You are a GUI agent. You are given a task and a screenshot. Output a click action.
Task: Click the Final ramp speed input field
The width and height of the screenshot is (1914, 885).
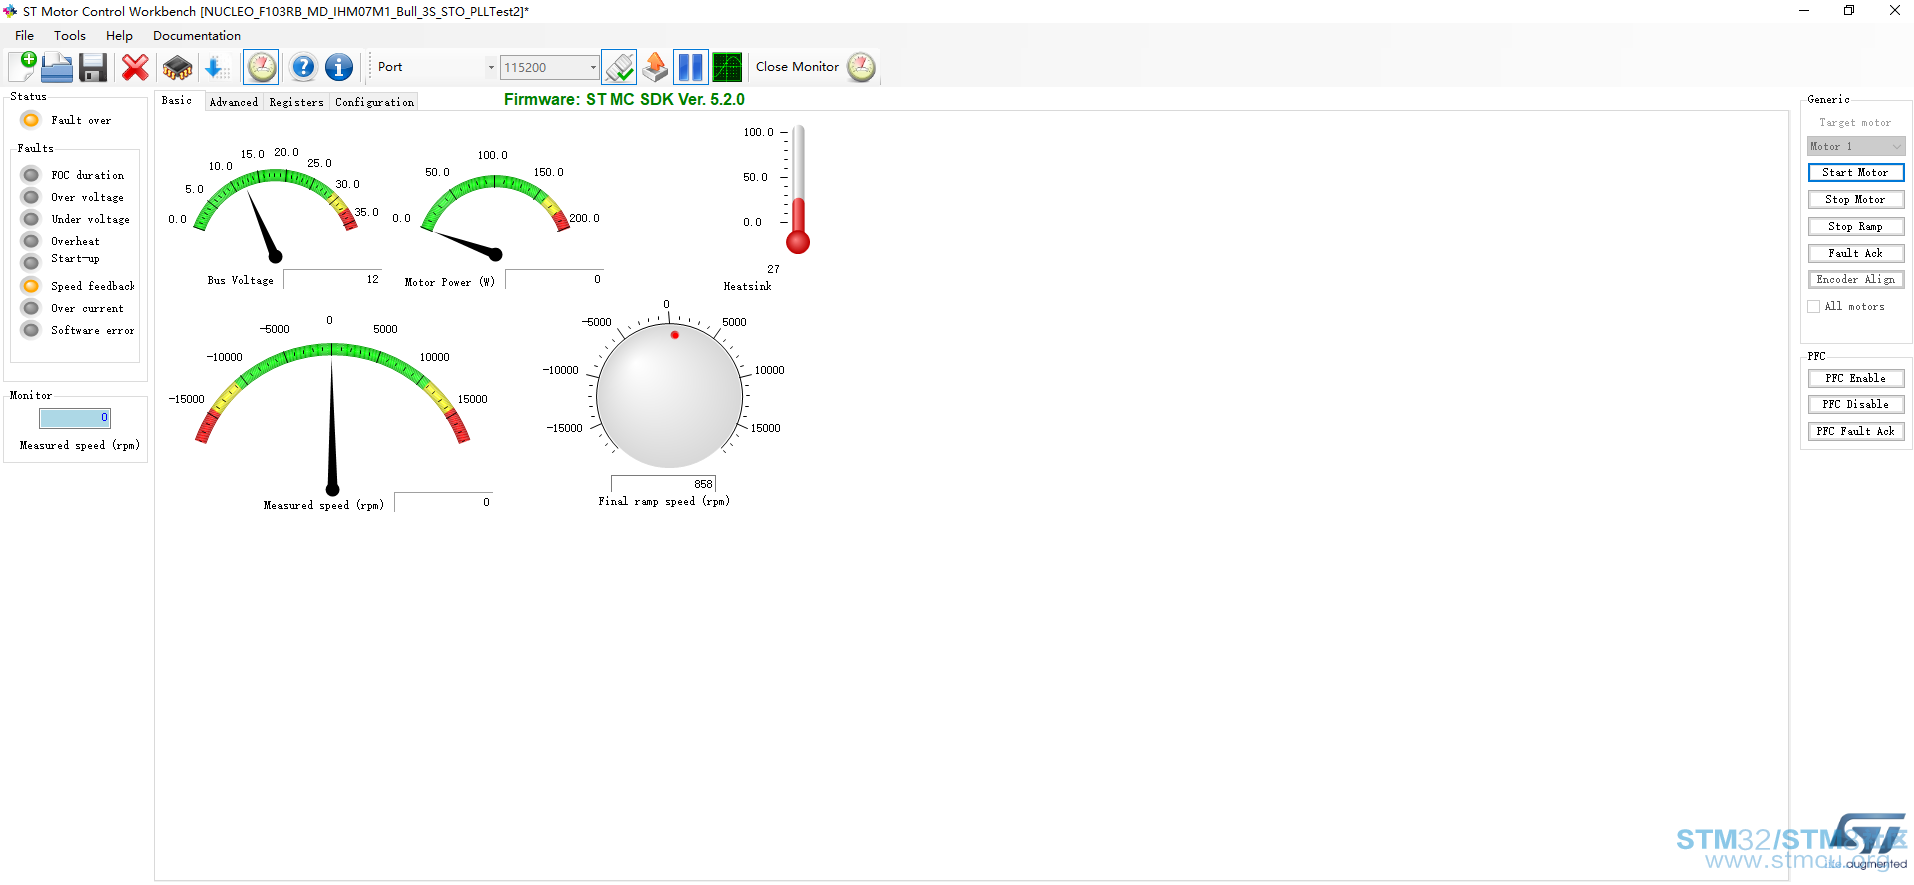coord(663,484)
